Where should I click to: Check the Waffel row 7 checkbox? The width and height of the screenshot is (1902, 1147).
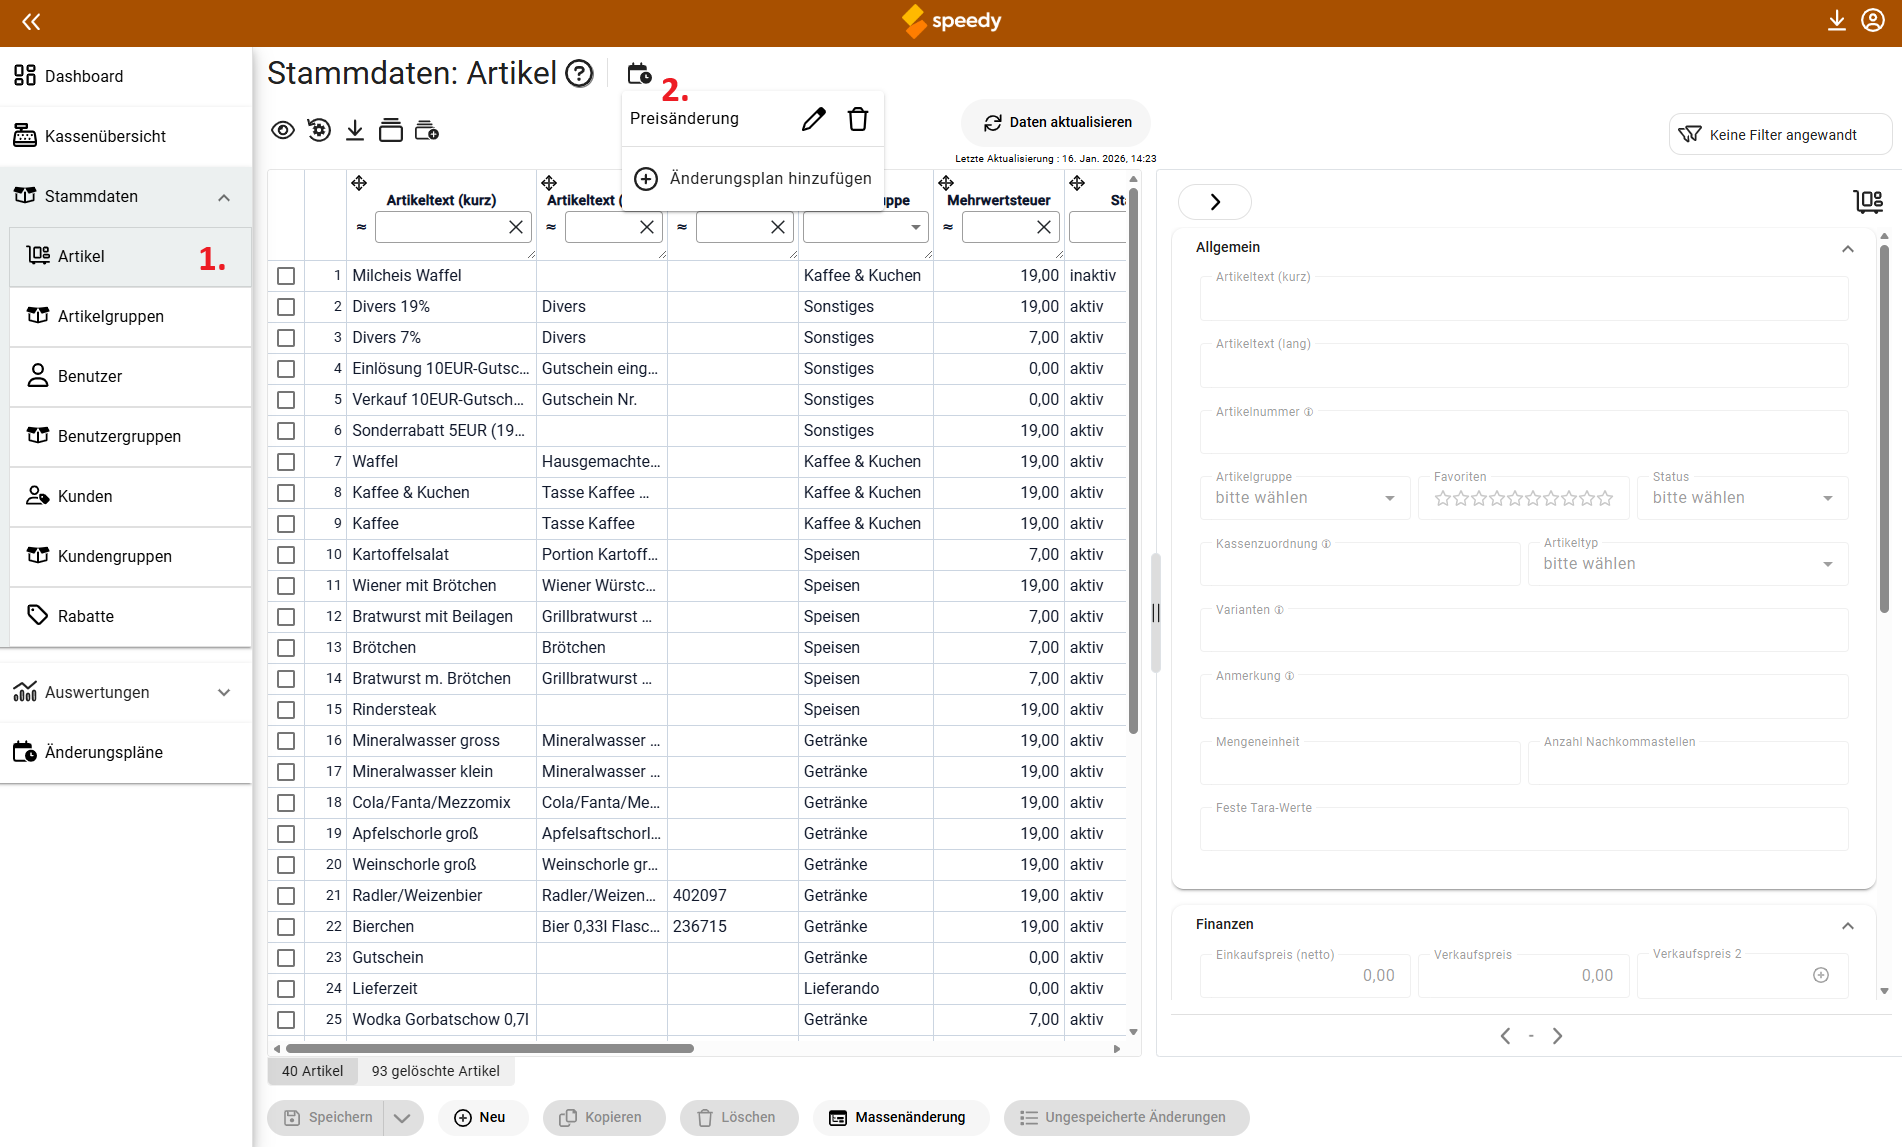click(x=286, y=462)
